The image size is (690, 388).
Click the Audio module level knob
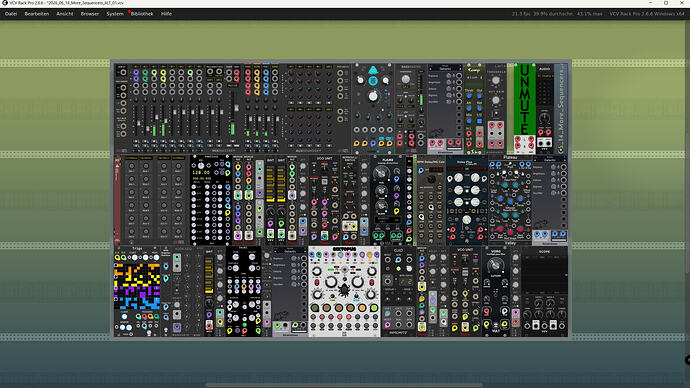pos(545,118)
